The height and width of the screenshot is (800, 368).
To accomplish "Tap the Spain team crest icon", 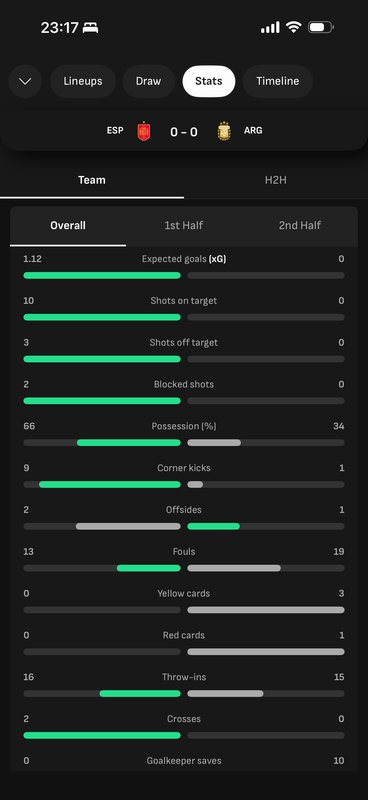I will pos(144,131).
